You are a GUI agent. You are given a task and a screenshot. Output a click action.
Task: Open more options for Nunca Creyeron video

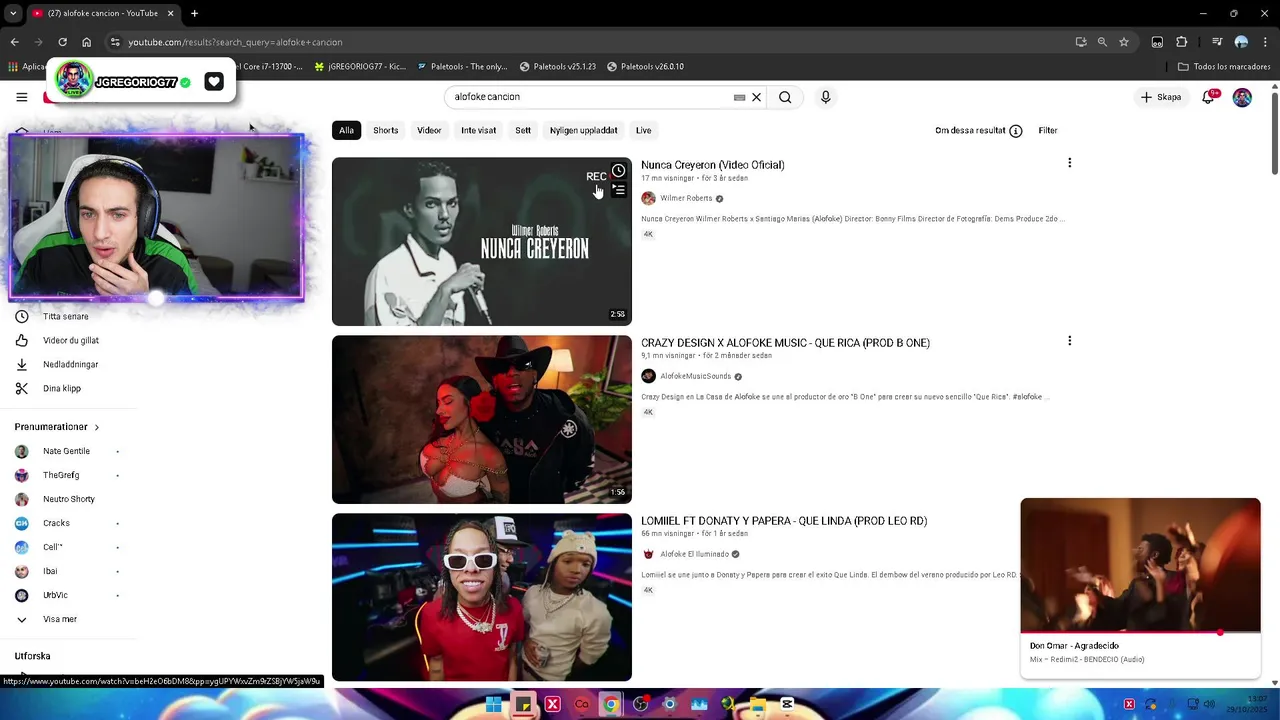click(x=1069, y=163)
